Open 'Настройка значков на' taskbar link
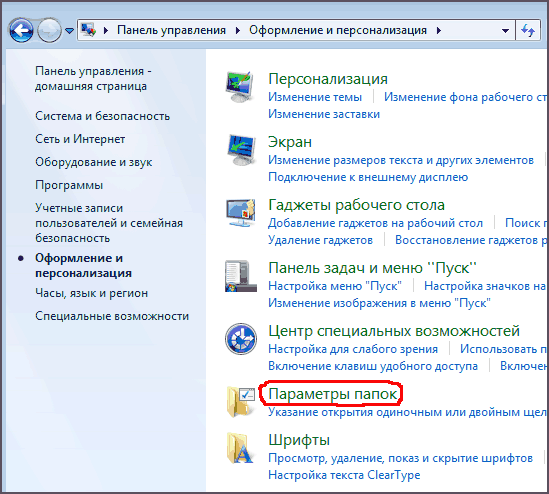Image resolution: width=549 pixels, height=494 pixels. pos(485,286)
